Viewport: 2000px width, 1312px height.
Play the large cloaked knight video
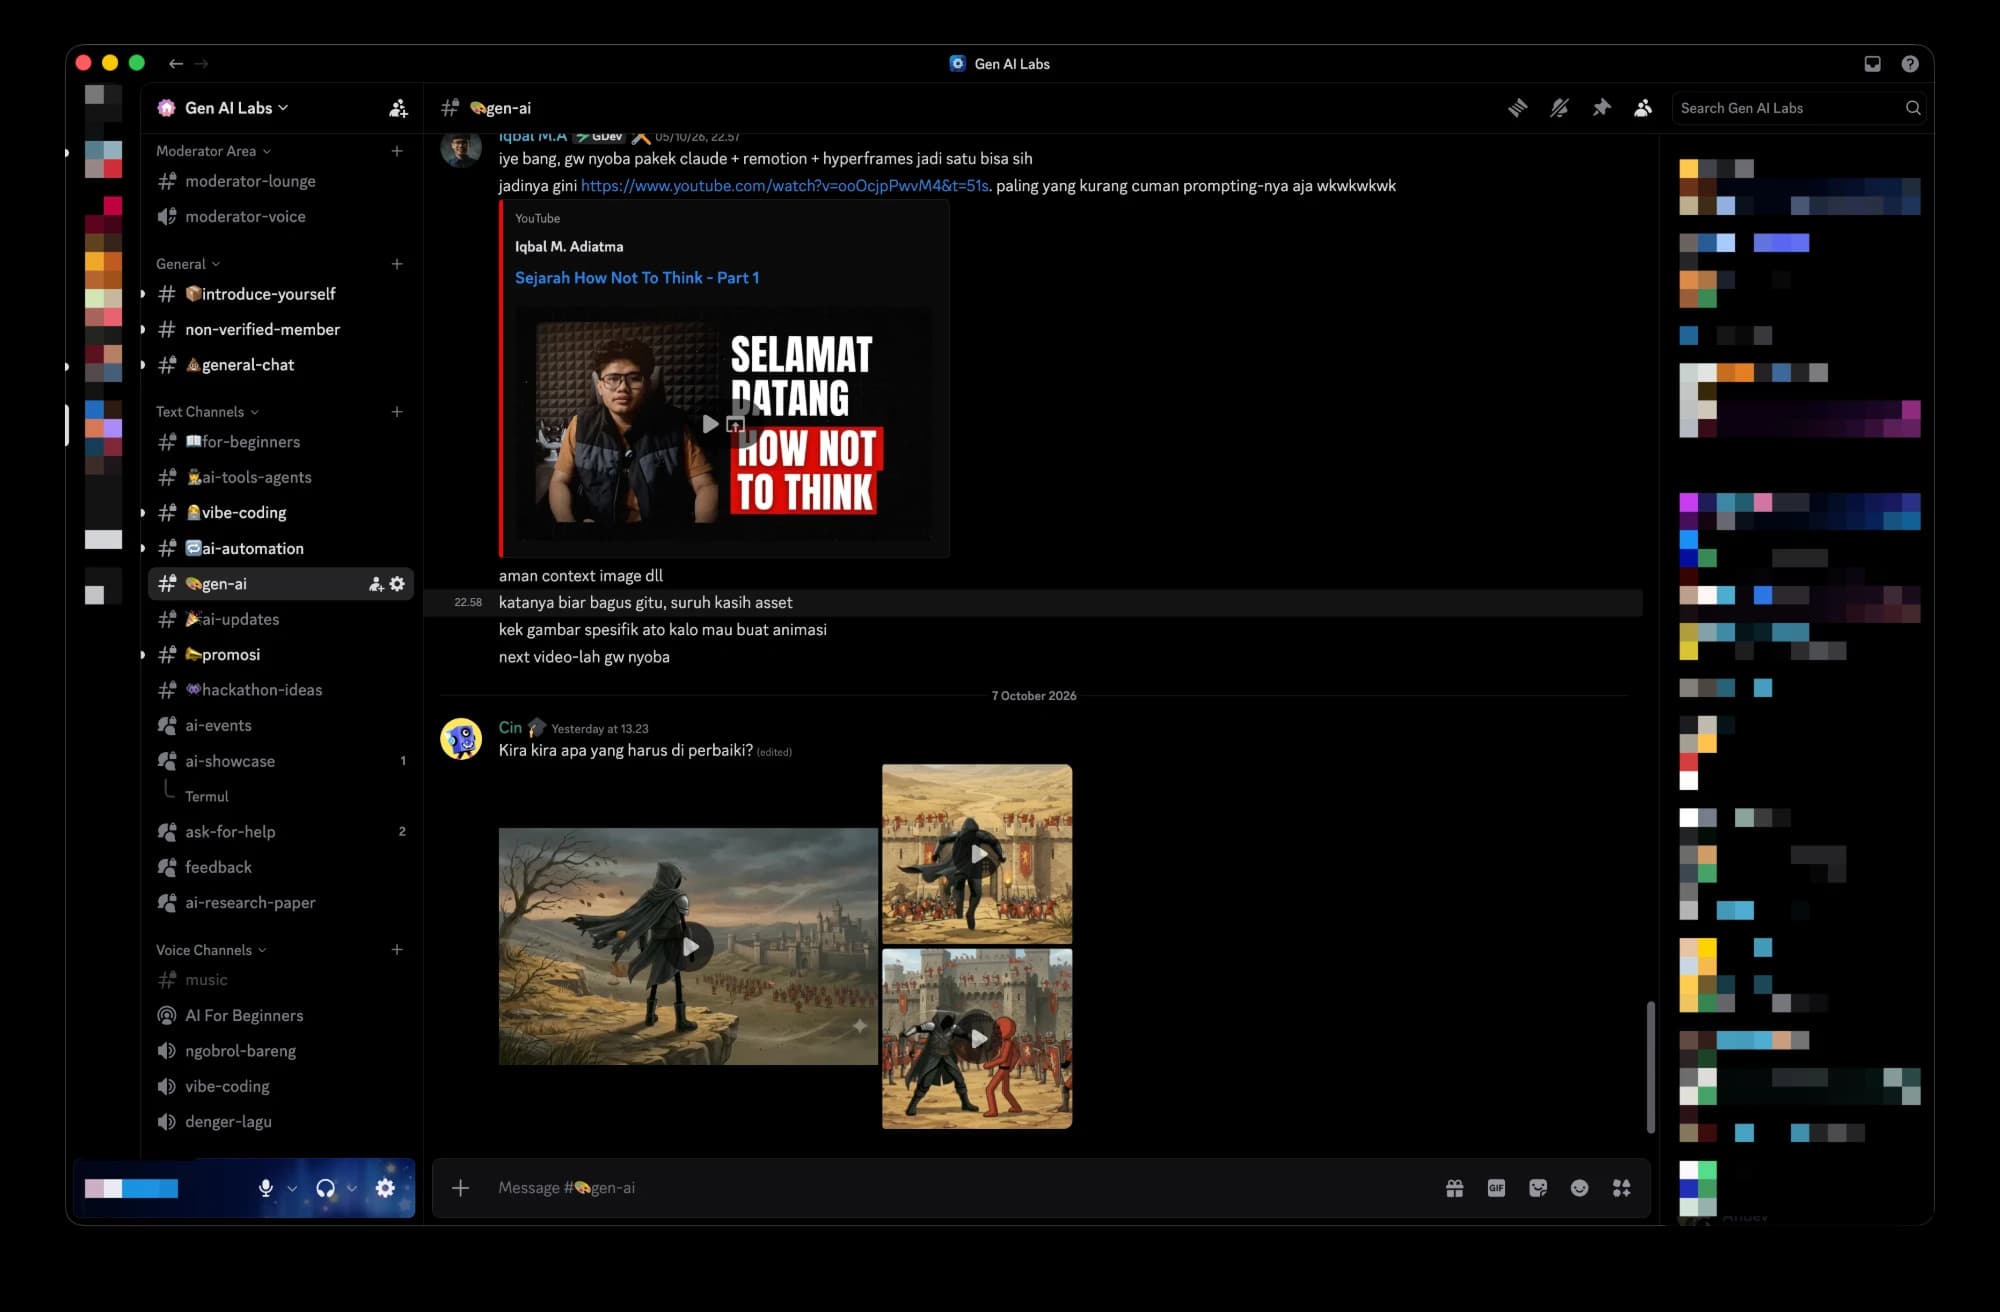(x=689, y=946)
